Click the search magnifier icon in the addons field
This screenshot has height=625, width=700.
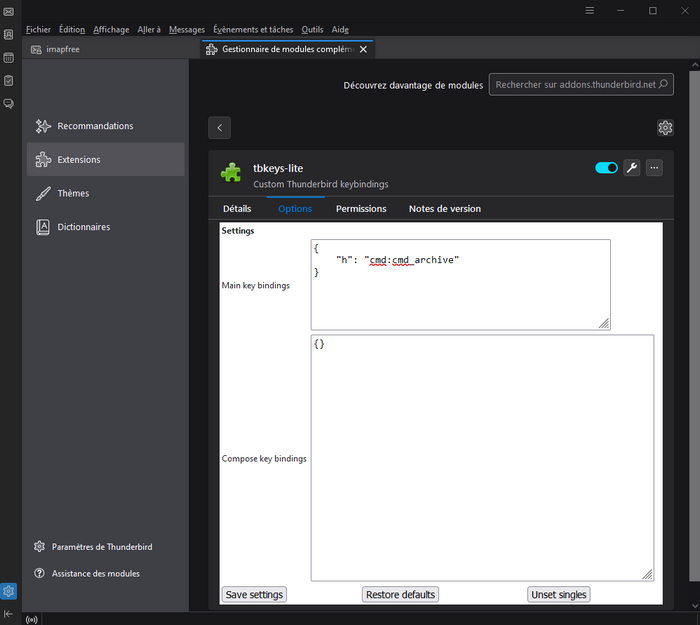tap(663, 84)
